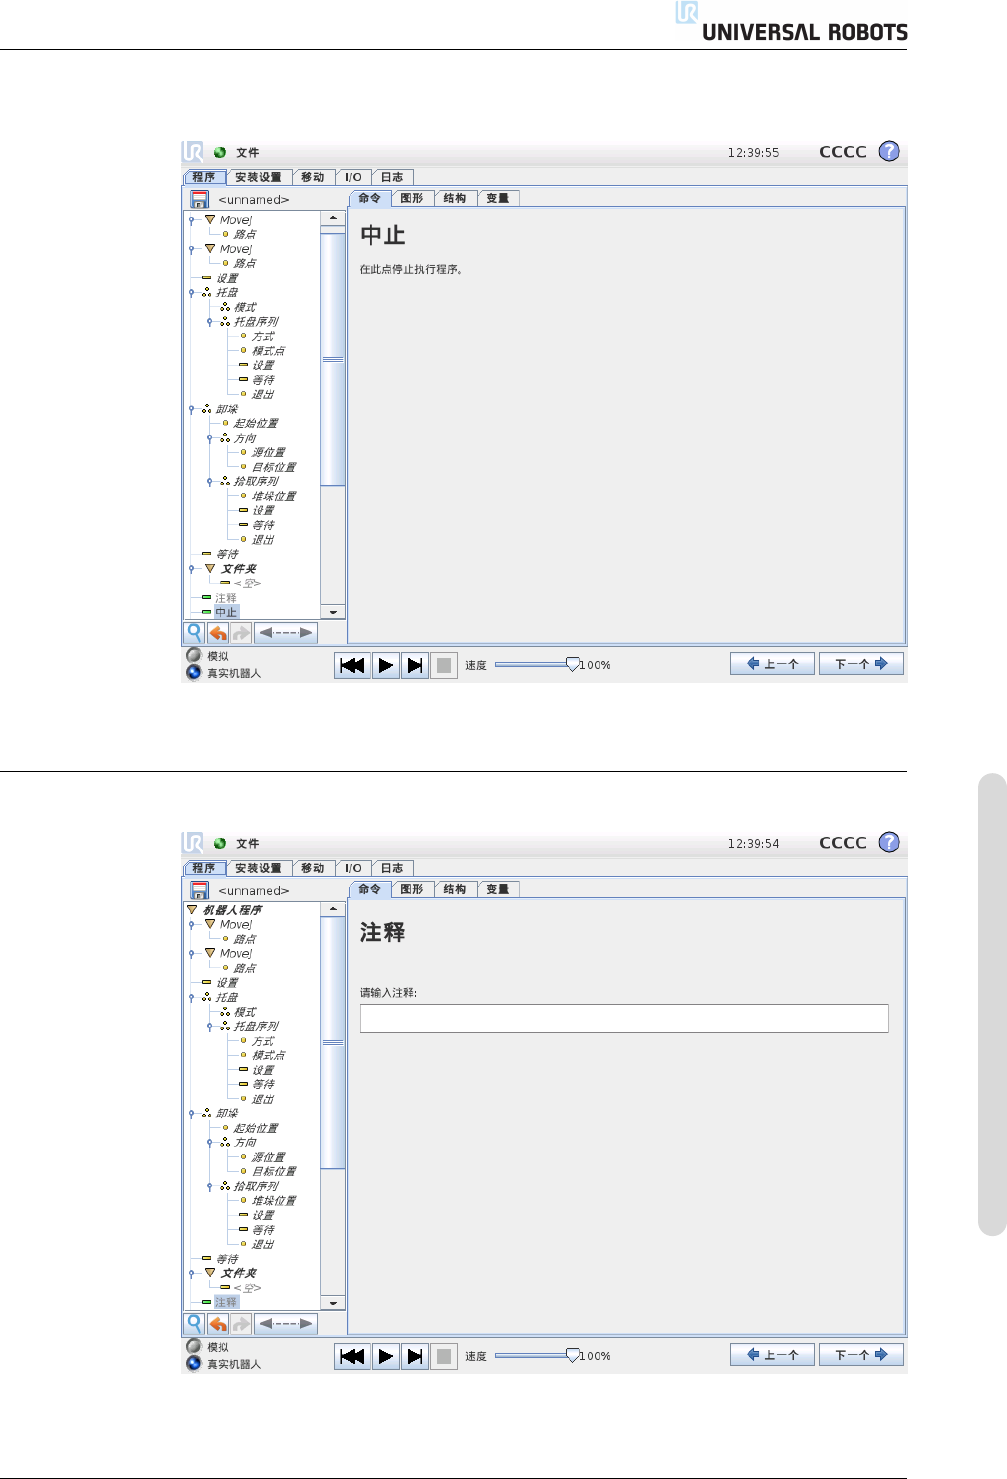Click speed slider in lower screenshot

[x=537, y=1355]
